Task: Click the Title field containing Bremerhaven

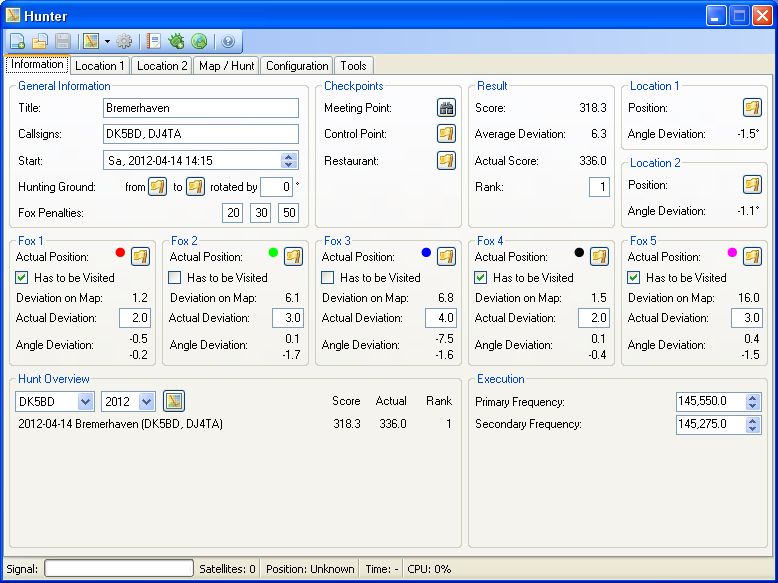Action: click(200, 108)
